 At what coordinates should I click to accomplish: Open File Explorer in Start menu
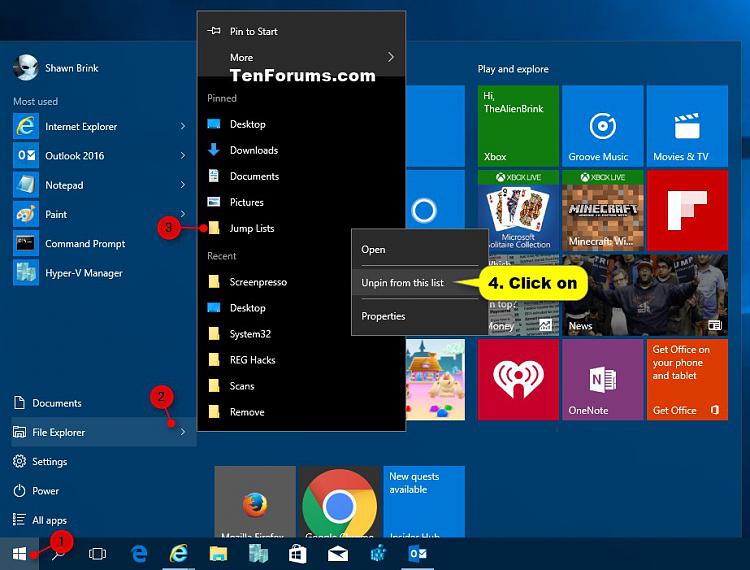pos(103,432)
